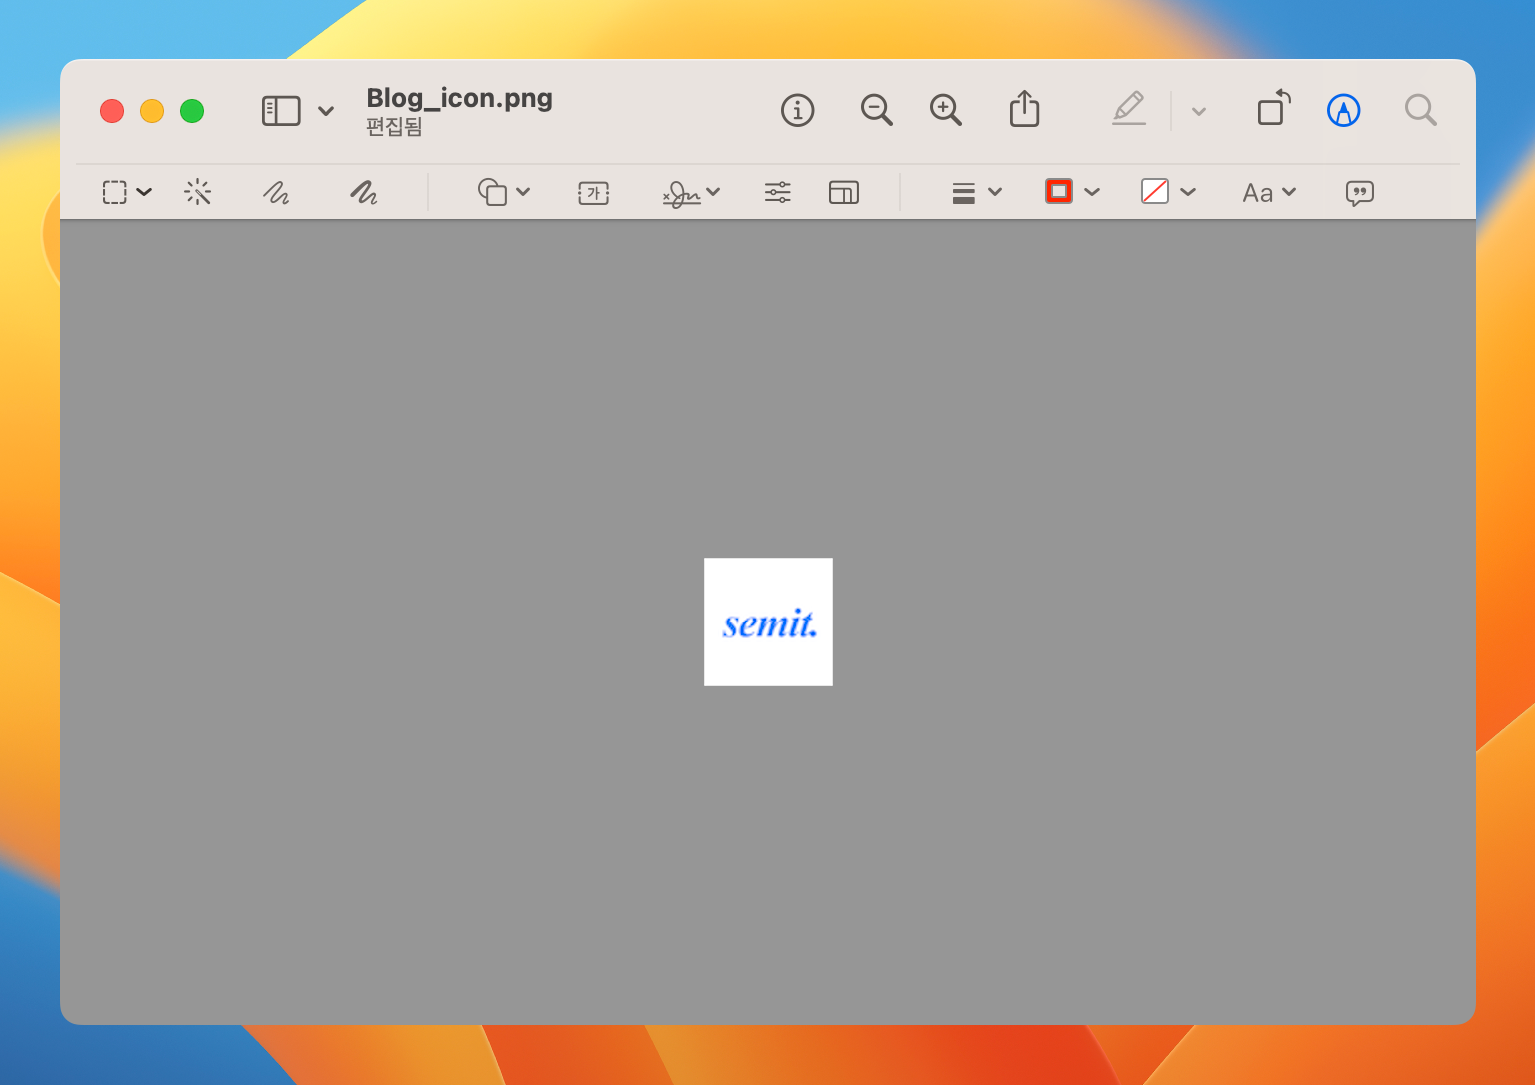This screenshot has height=1085, width=1535.
Task: Open the Adjust Size tool
Action: point(844,192)
